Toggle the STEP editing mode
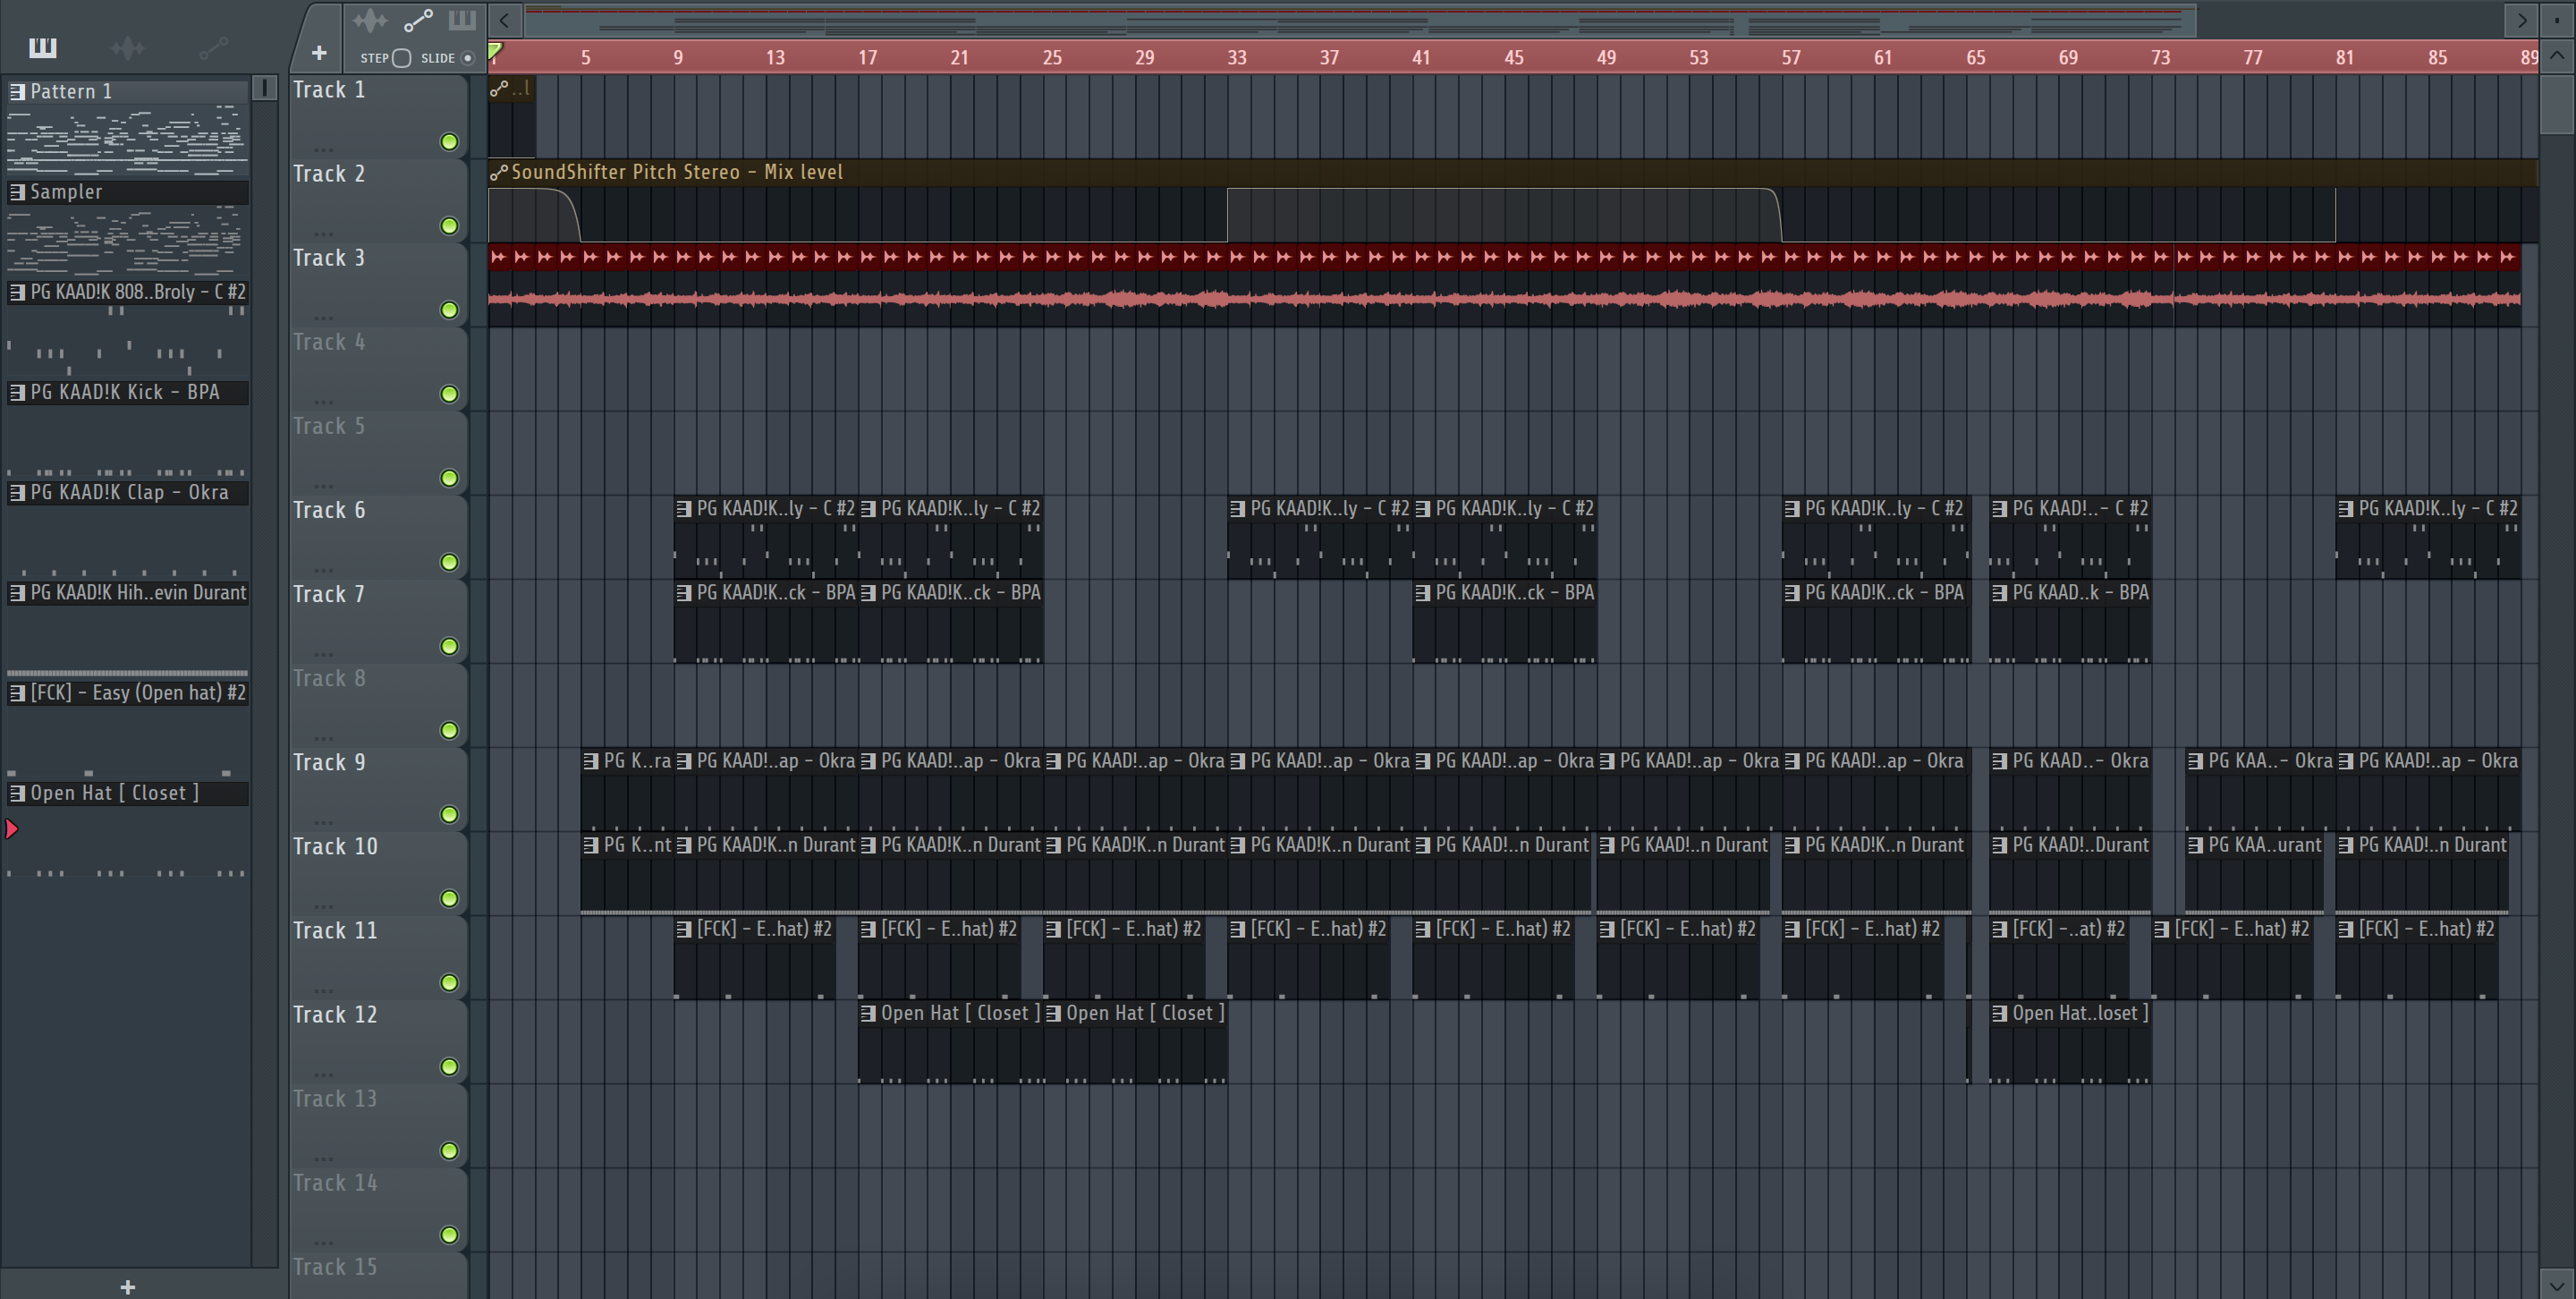The width and height of the screenshot is (2576, 1299). [401, 58]
